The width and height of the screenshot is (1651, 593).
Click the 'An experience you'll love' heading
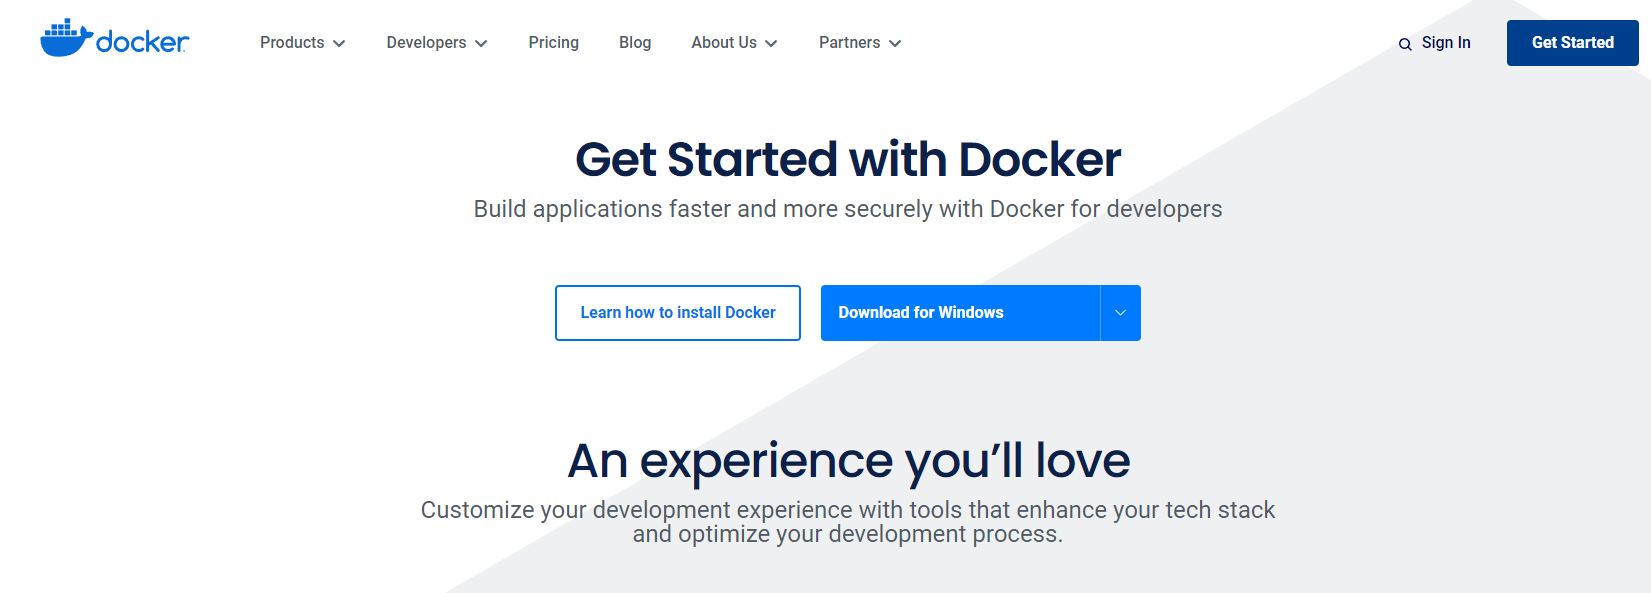[848, 461]
